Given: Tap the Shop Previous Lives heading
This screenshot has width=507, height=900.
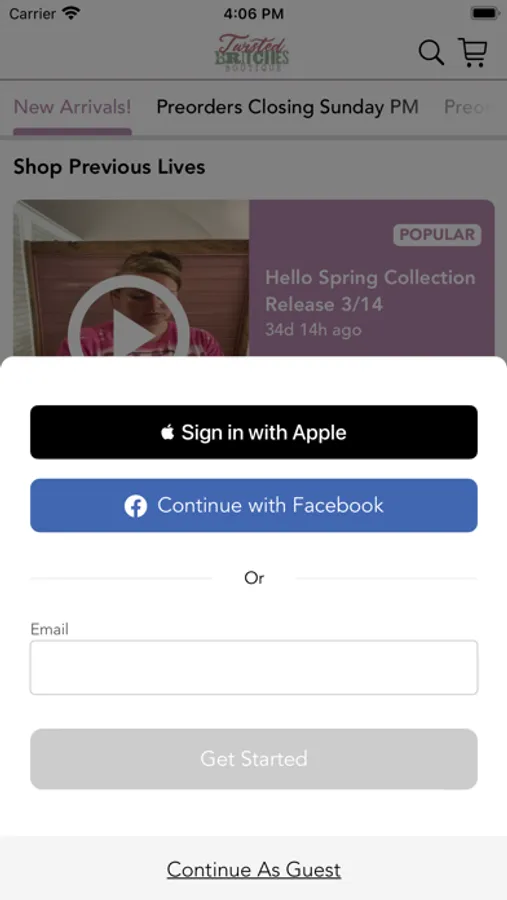Looking at the screenshot, I should click(x=109, y=167).
